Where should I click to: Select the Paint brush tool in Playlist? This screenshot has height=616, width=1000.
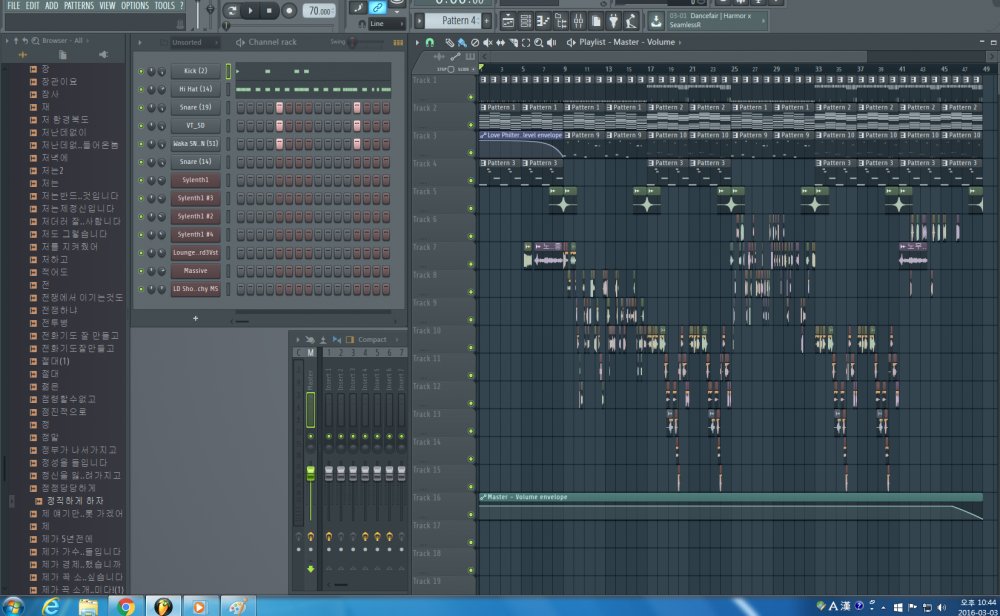[x=462, y=43]
